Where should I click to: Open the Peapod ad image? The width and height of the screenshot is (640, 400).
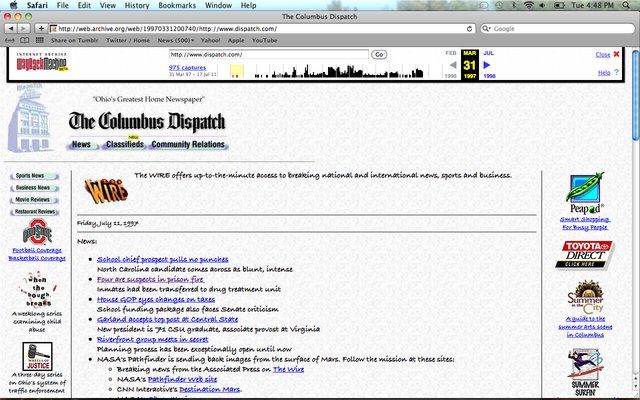tap(585, 193)
